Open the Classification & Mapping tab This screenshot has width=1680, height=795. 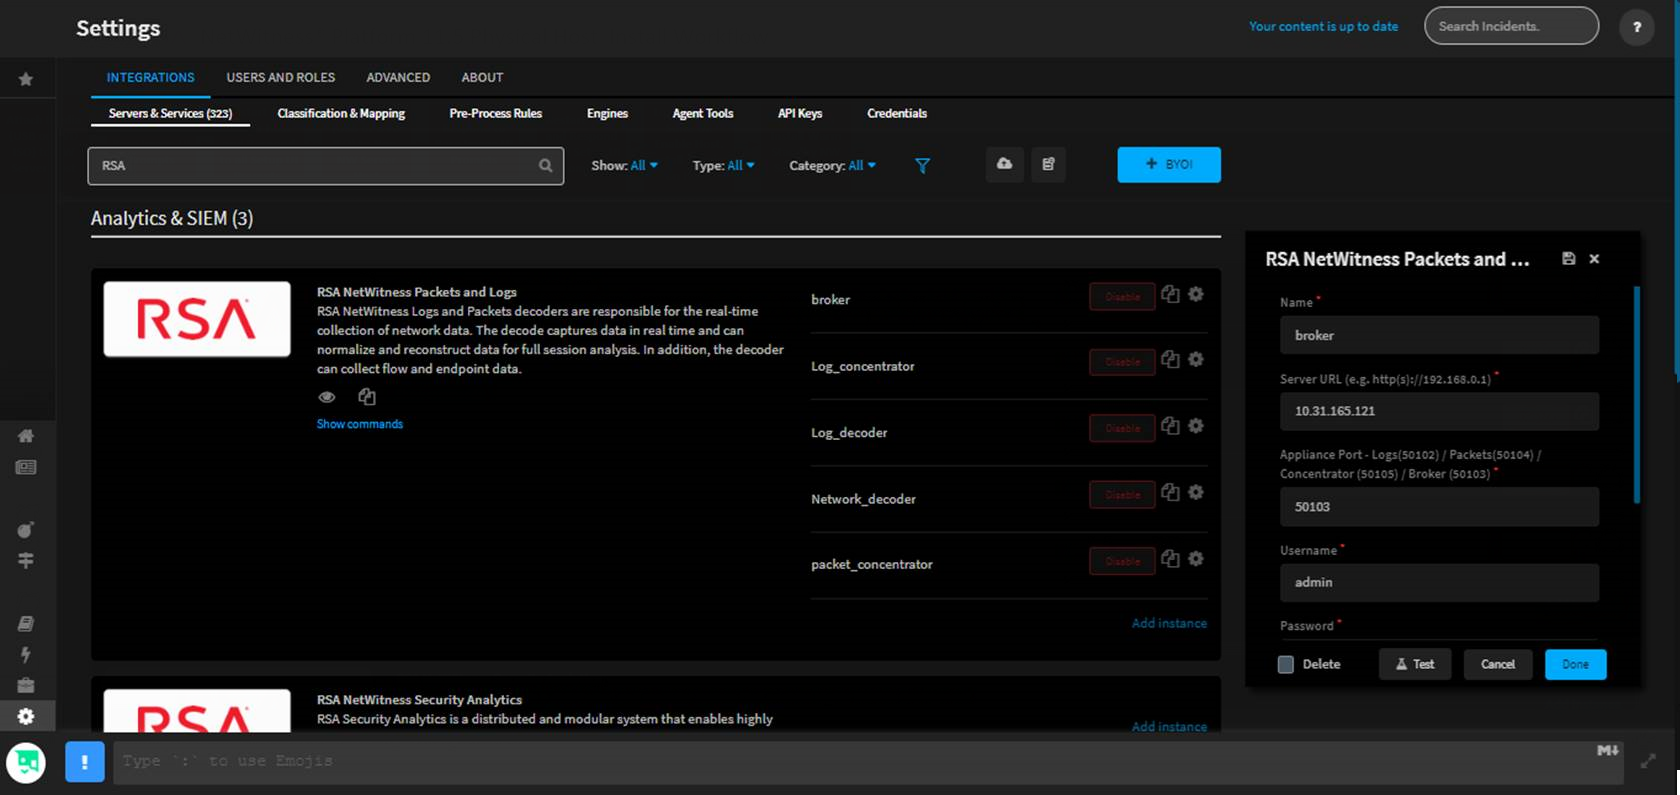coord(341,113)
